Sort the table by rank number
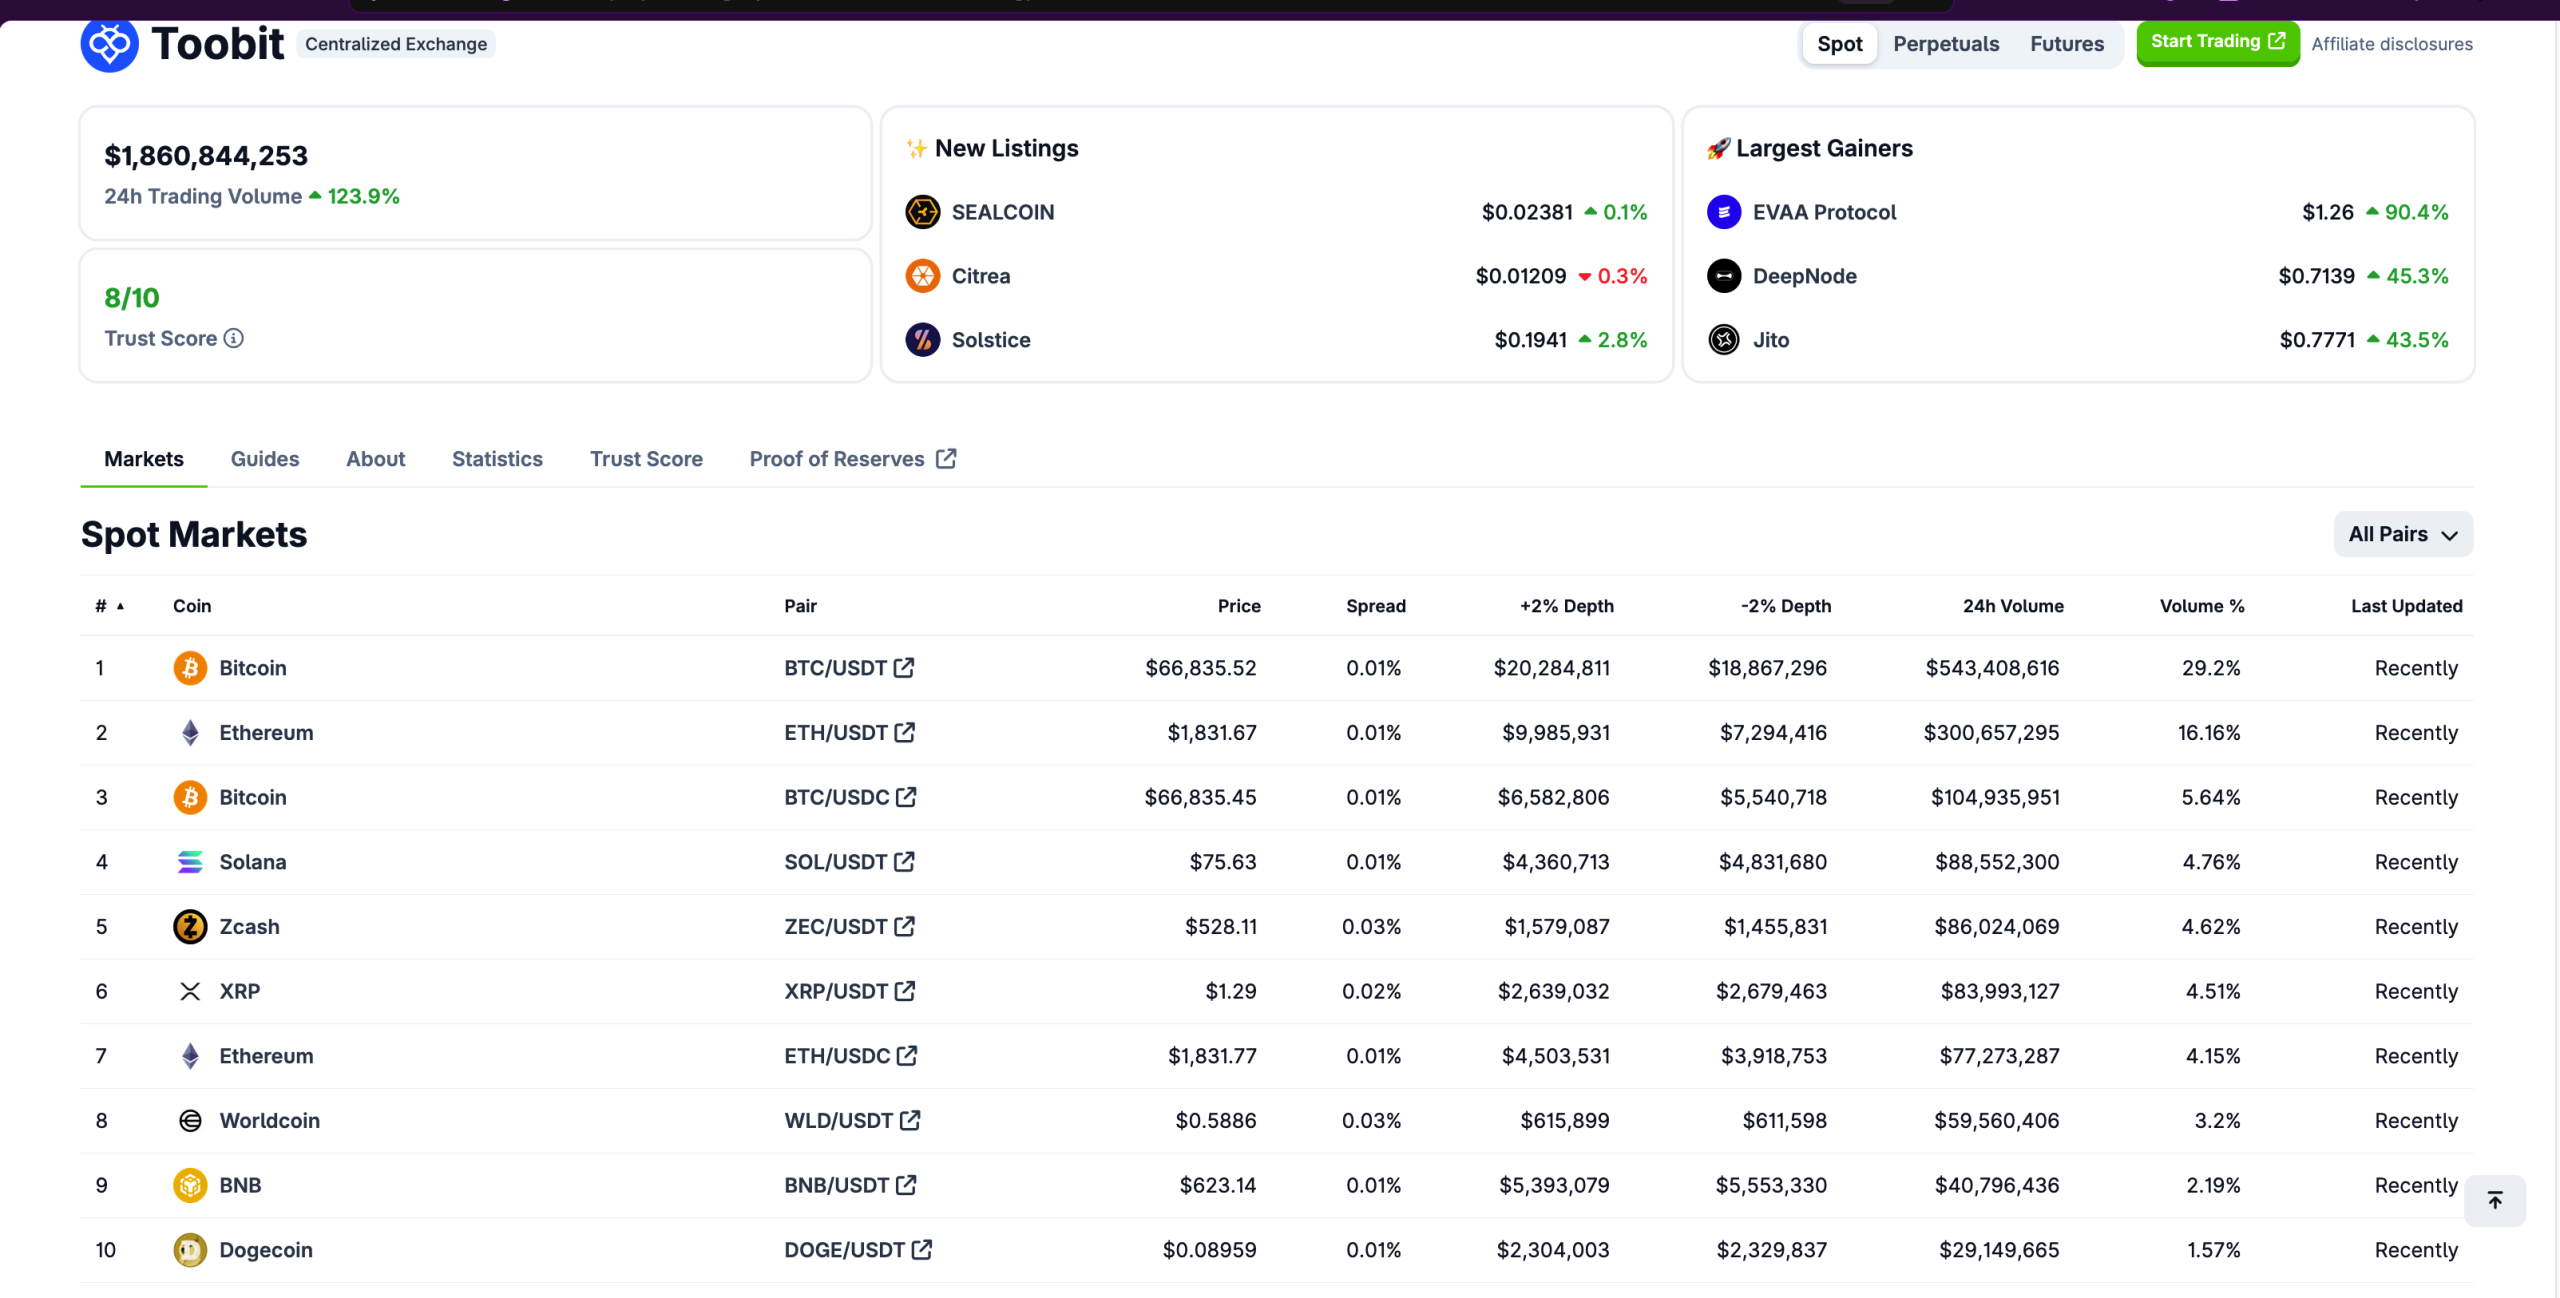This screenshot has height=1298, width=2560. 109,606
